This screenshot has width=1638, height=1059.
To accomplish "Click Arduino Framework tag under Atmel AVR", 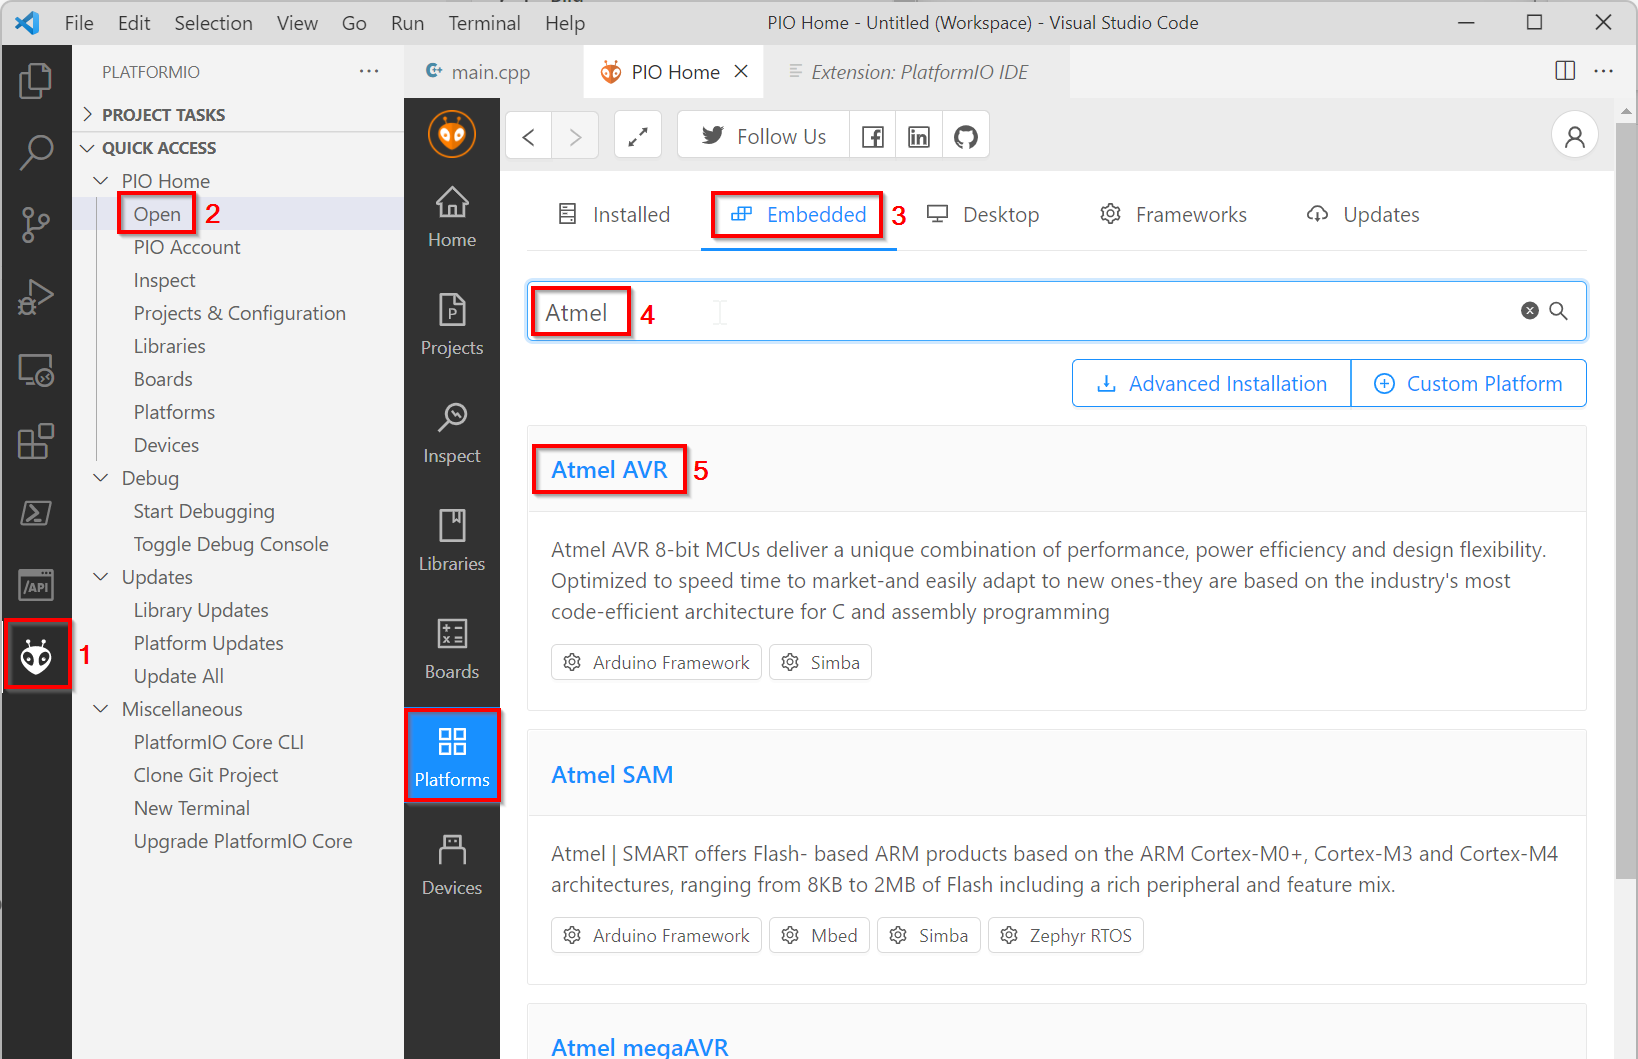I will [656, 663].
